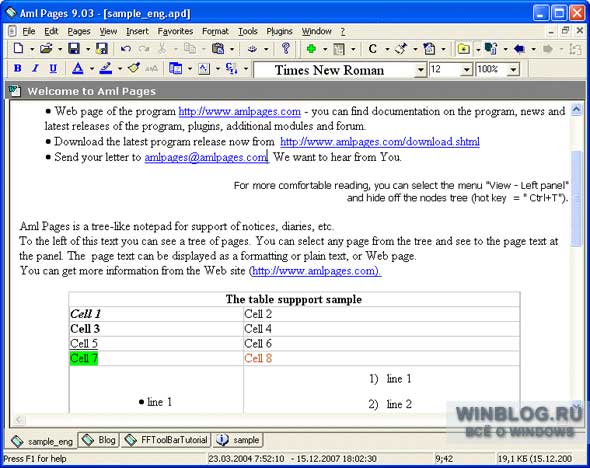Click the page properties icon beside green plus
Screen dimensions: 590x468
point(339,49)
